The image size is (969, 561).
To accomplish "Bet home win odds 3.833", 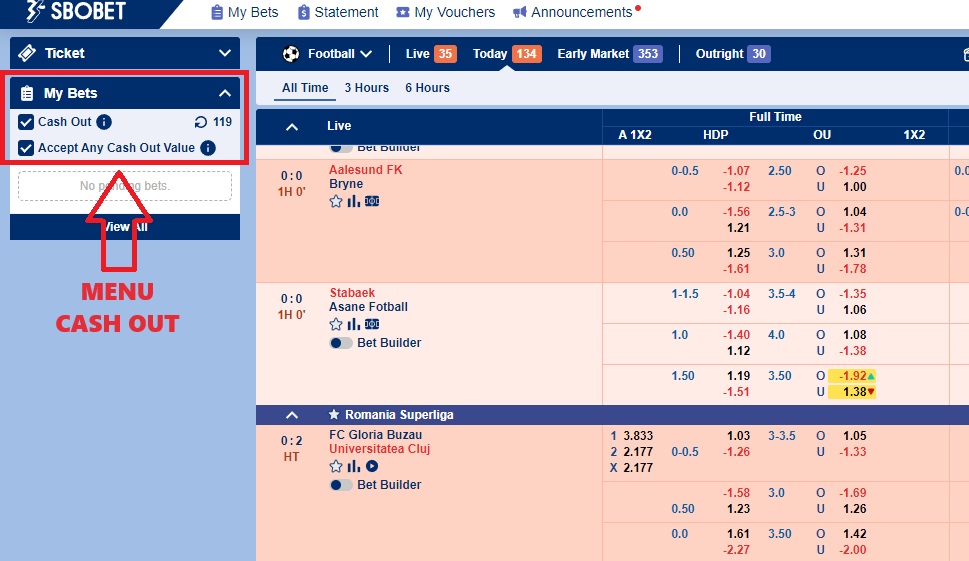I will coord(638,436).
